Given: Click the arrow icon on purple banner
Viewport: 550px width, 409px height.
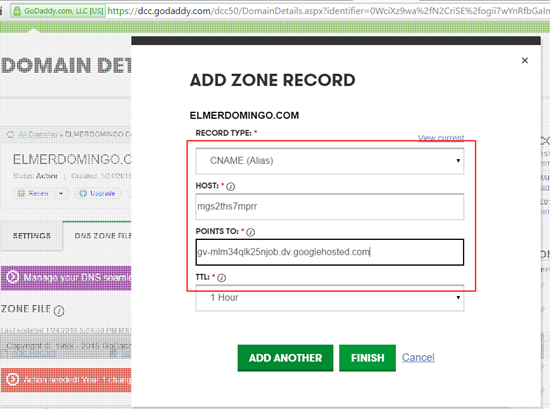Looking at the screenshot, I should [13, 277].
